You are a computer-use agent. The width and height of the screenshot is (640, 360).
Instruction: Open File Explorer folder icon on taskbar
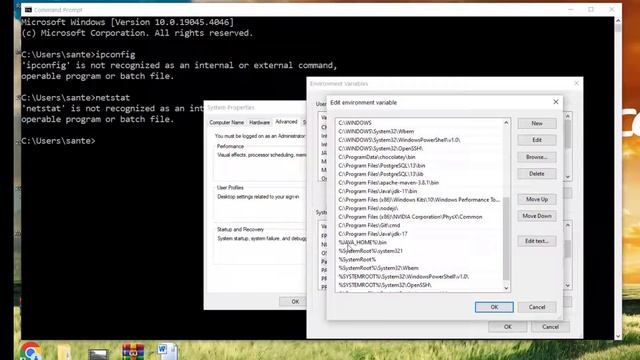64,353
